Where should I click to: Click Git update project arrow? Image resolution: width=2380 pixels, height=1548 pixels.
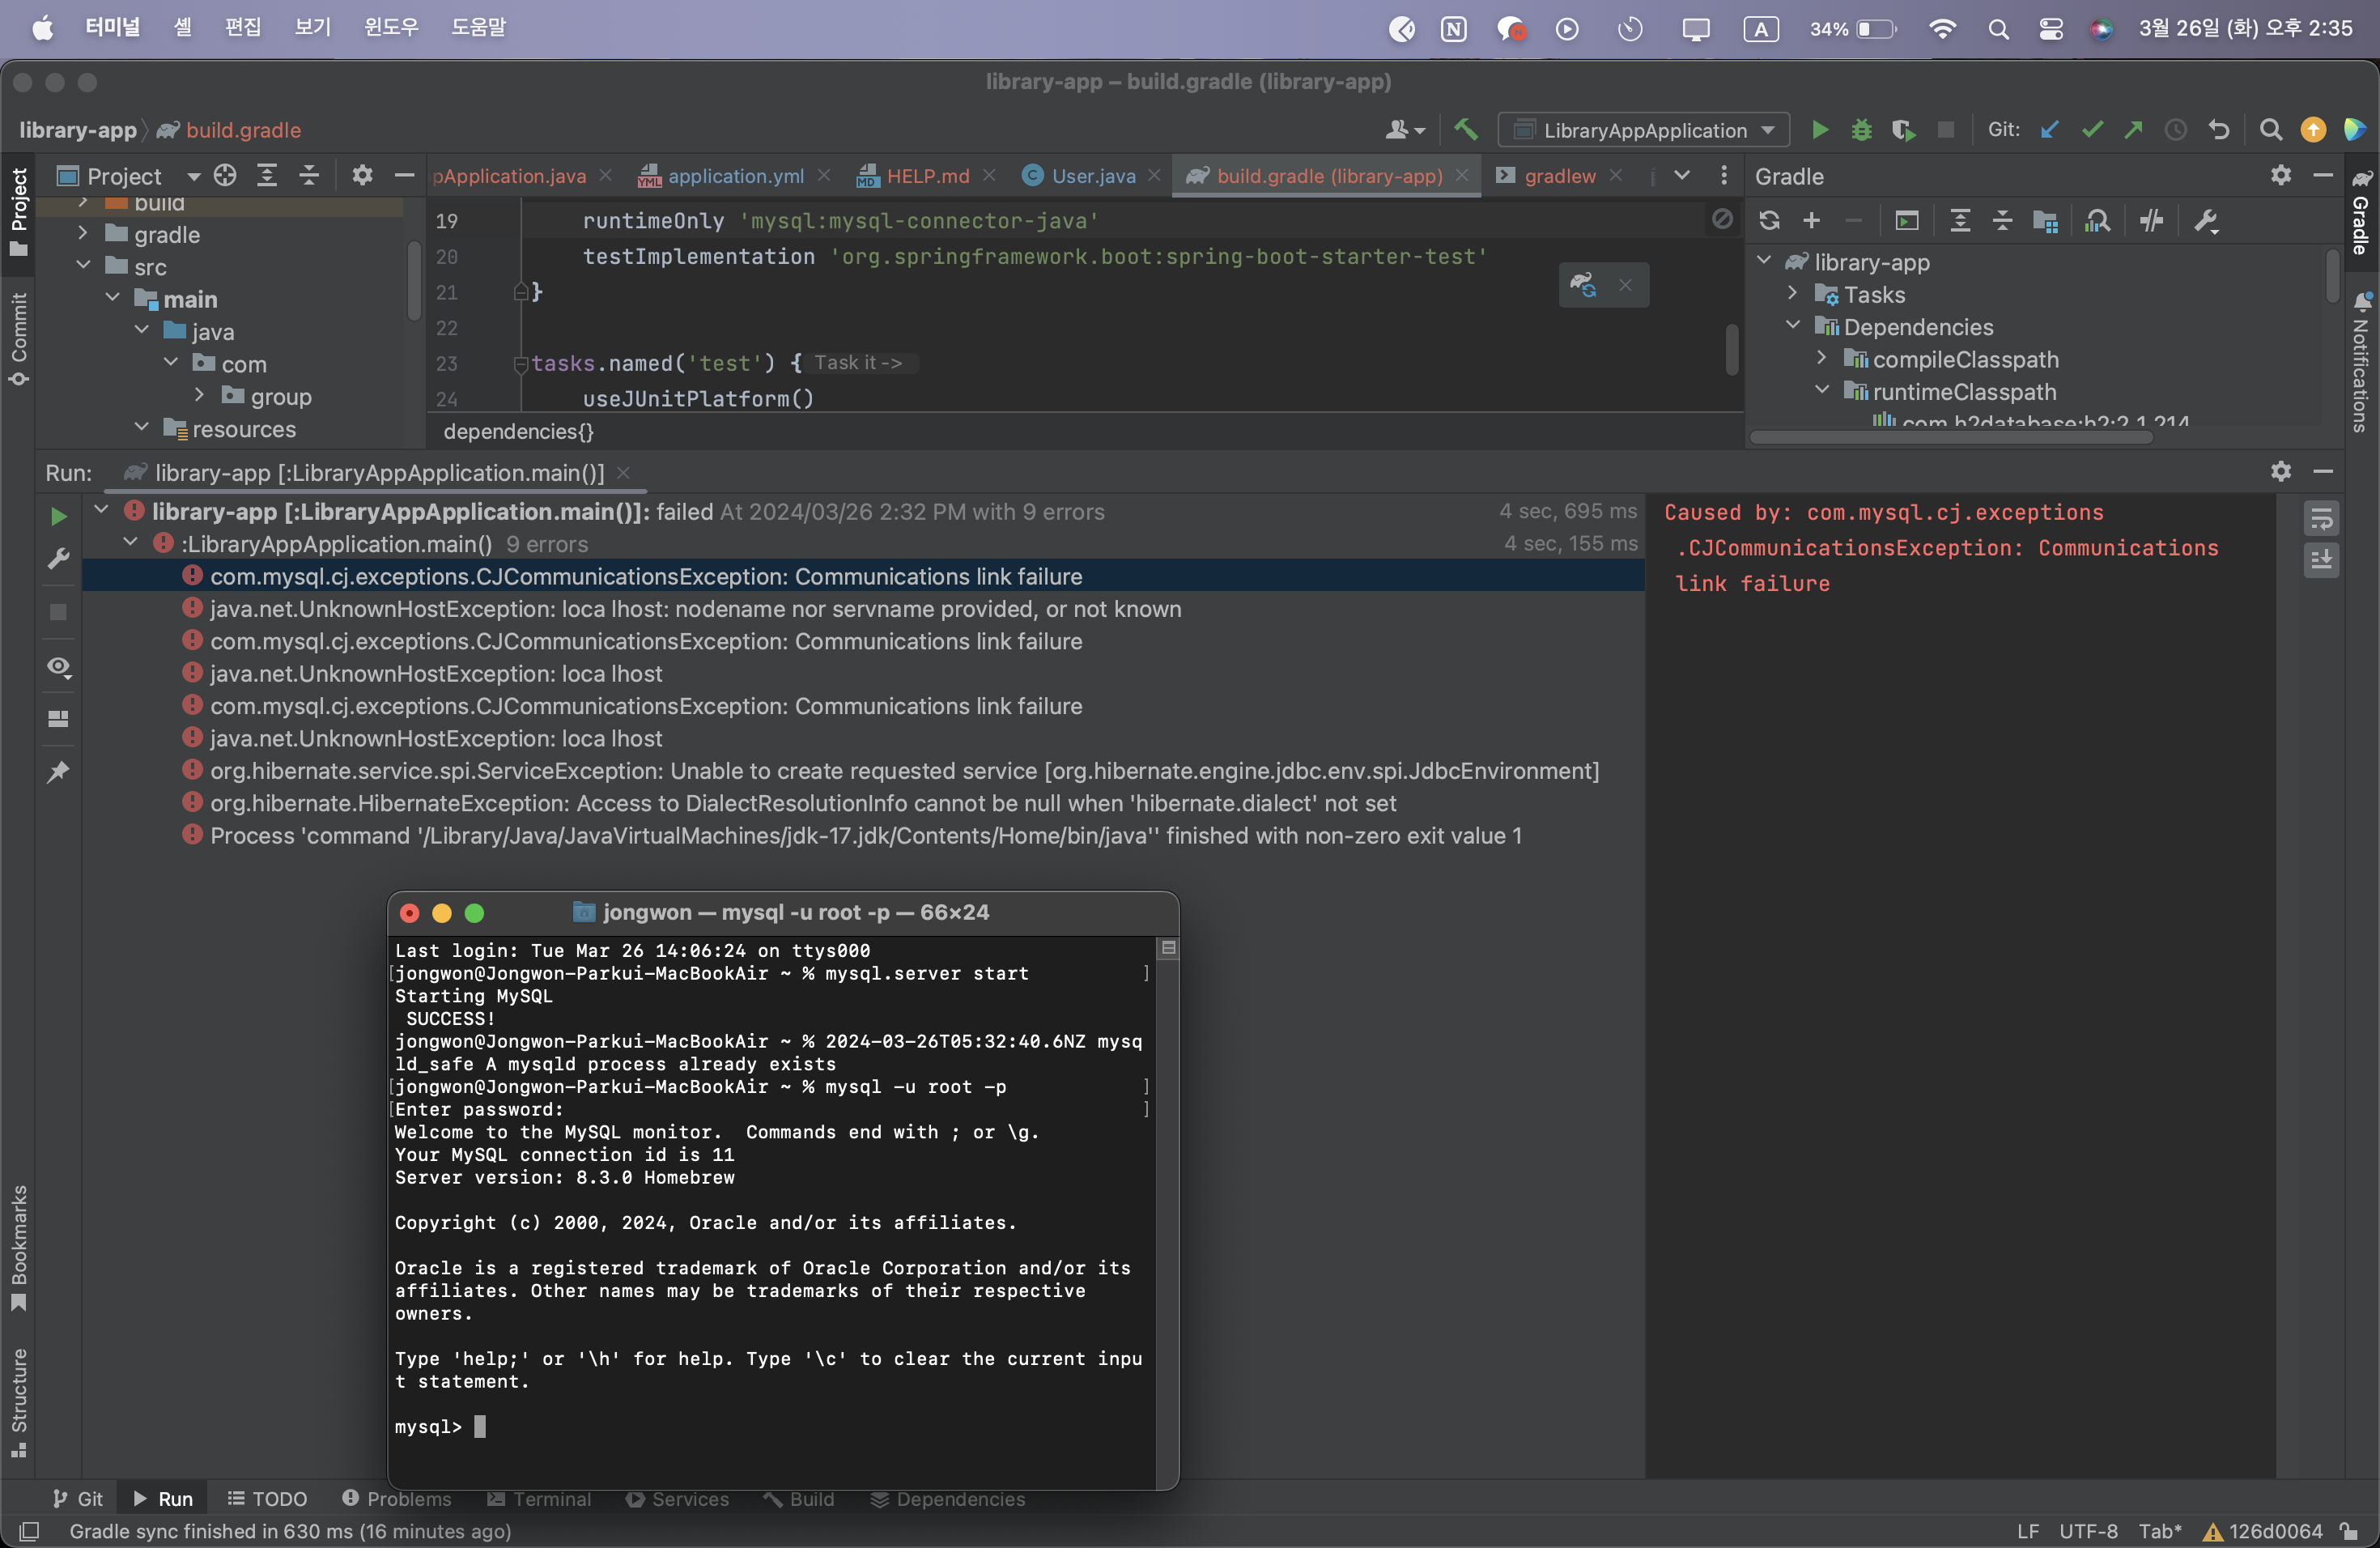coord(2049,130)
